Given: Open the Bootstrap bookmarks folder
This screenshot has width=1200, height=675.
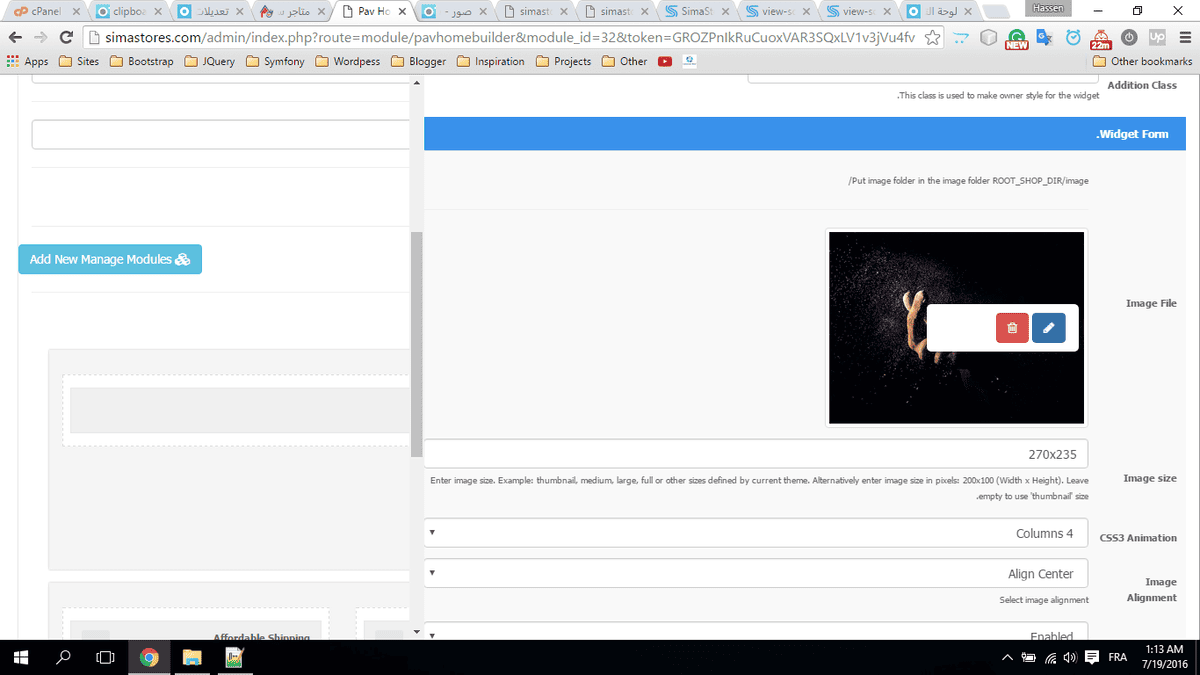Looking at the screenshot, I should coord(141,61).
